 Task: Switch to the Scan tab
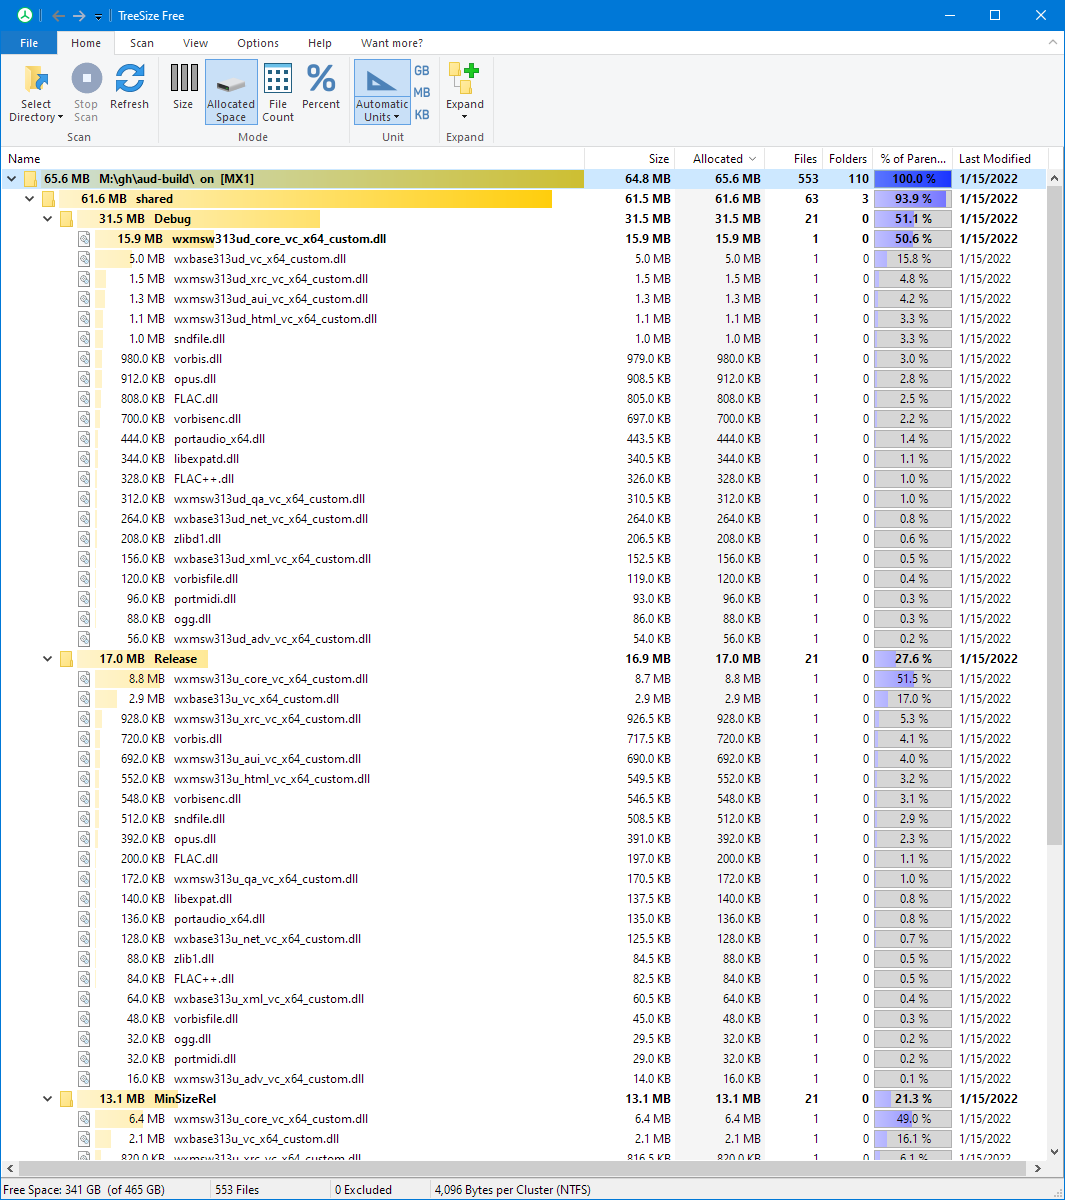coord(142,43)
